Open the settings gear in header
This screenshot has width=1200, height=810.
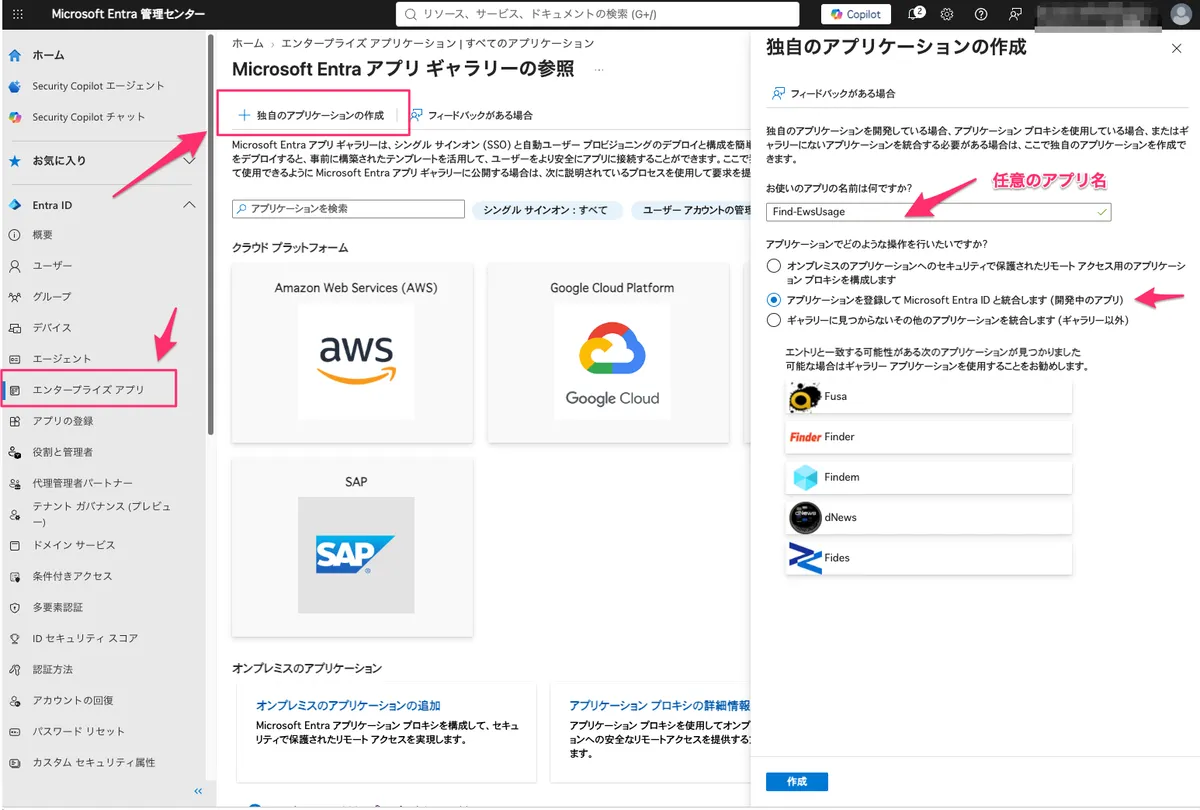pos(947,14)
